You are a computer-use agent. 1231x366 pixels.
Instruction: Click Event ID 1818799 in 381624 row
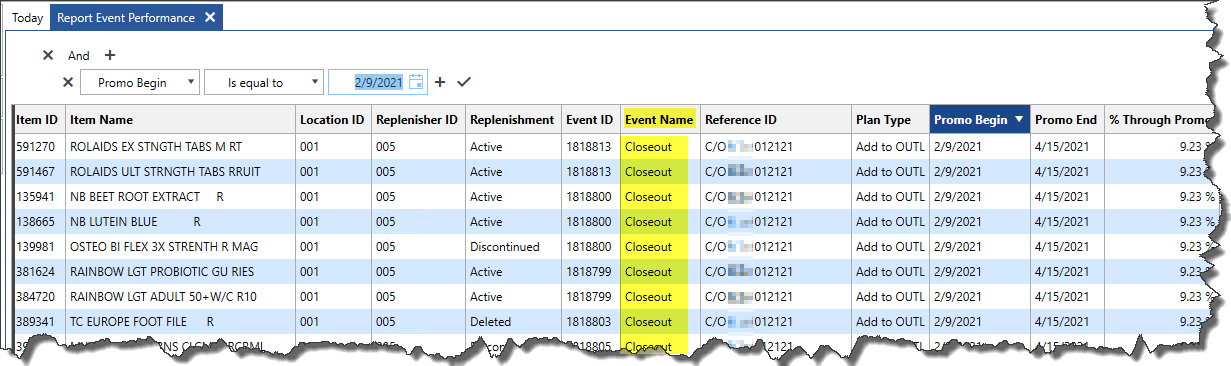(x=591, y=272)
